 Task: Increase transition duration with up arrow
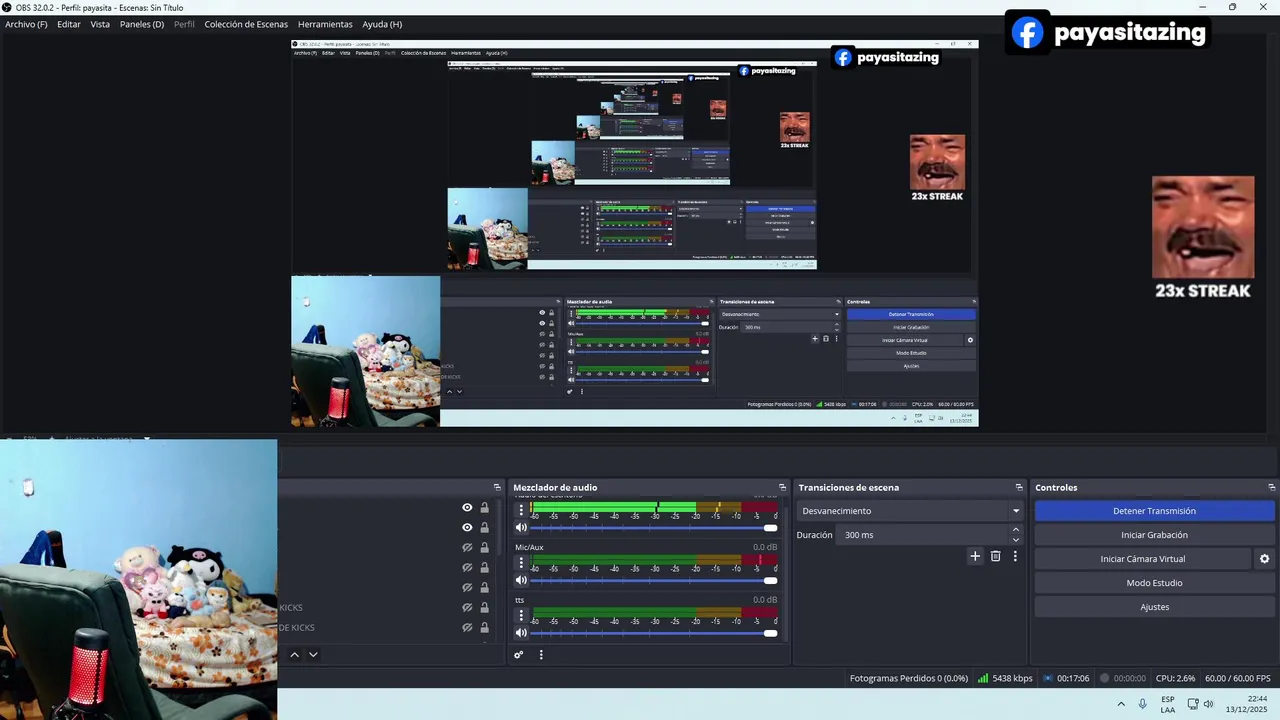click(x=1016, y=530)
